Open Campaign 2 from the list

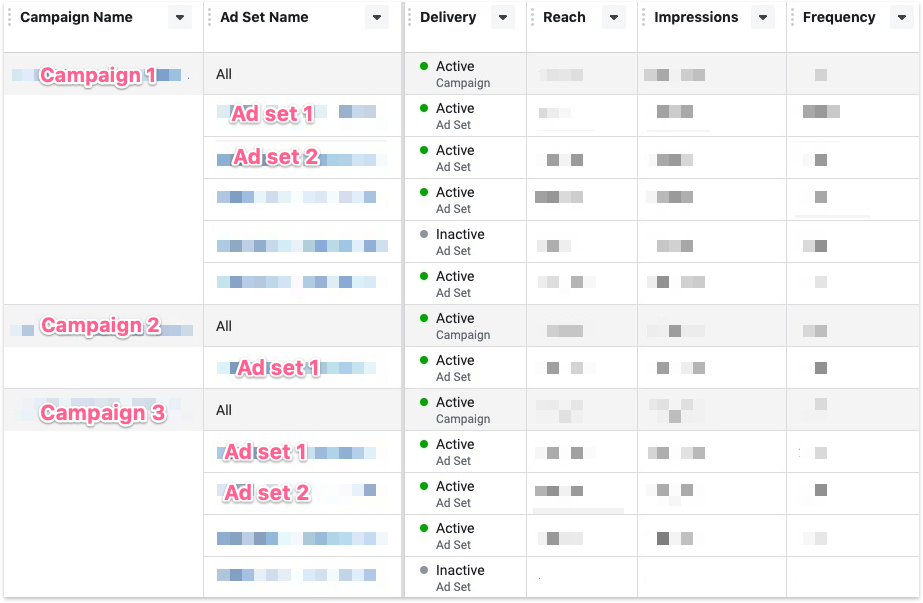(x=100, y=326)
